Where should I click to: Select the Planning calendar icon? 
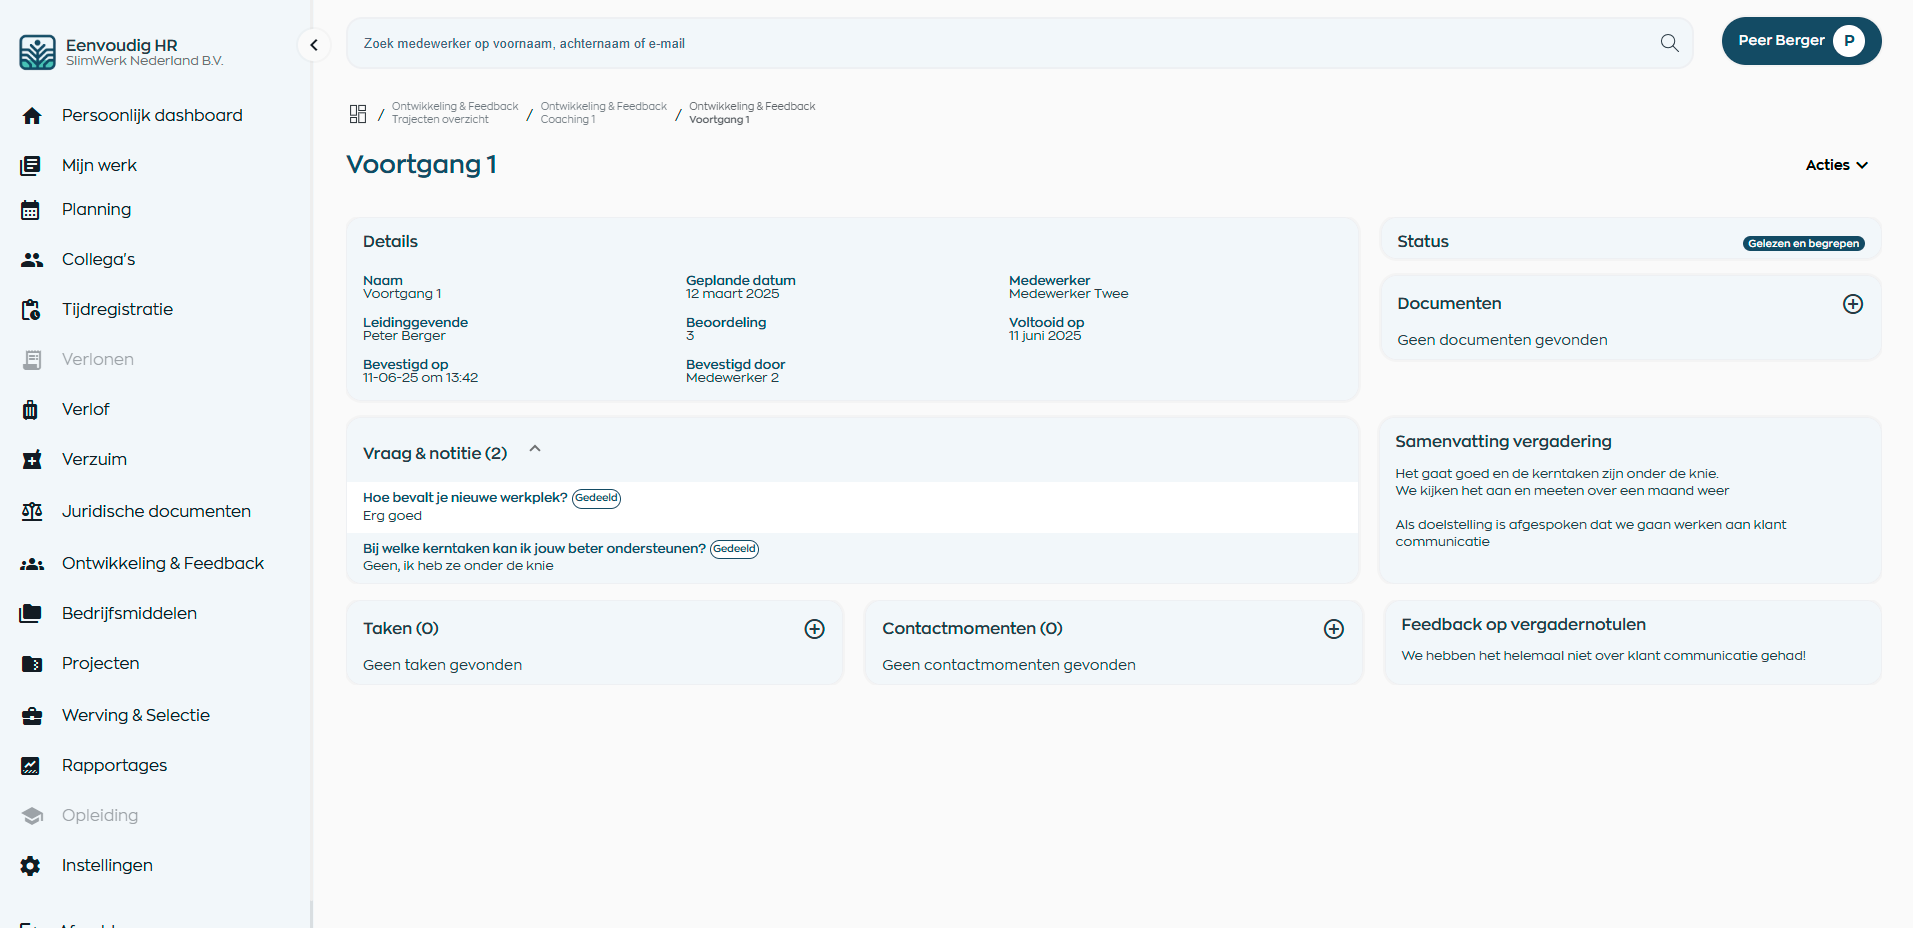point(32,209)
